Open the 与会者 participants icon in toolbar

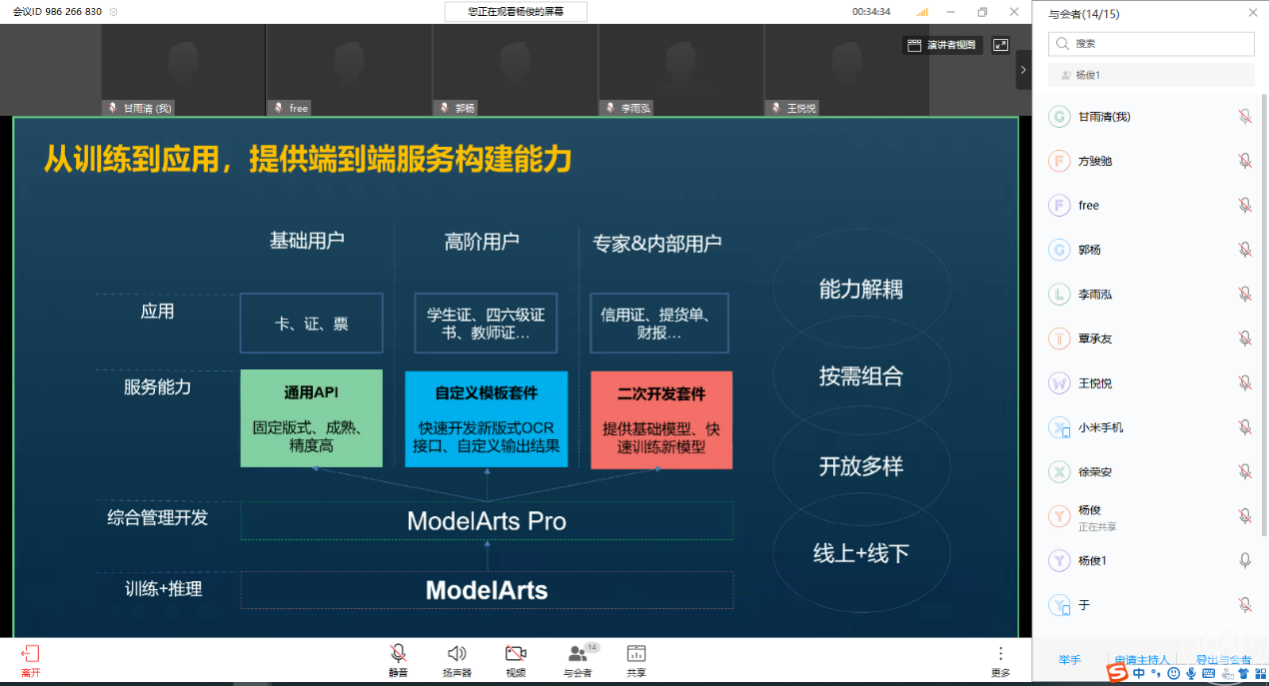[x=577, y=653]
